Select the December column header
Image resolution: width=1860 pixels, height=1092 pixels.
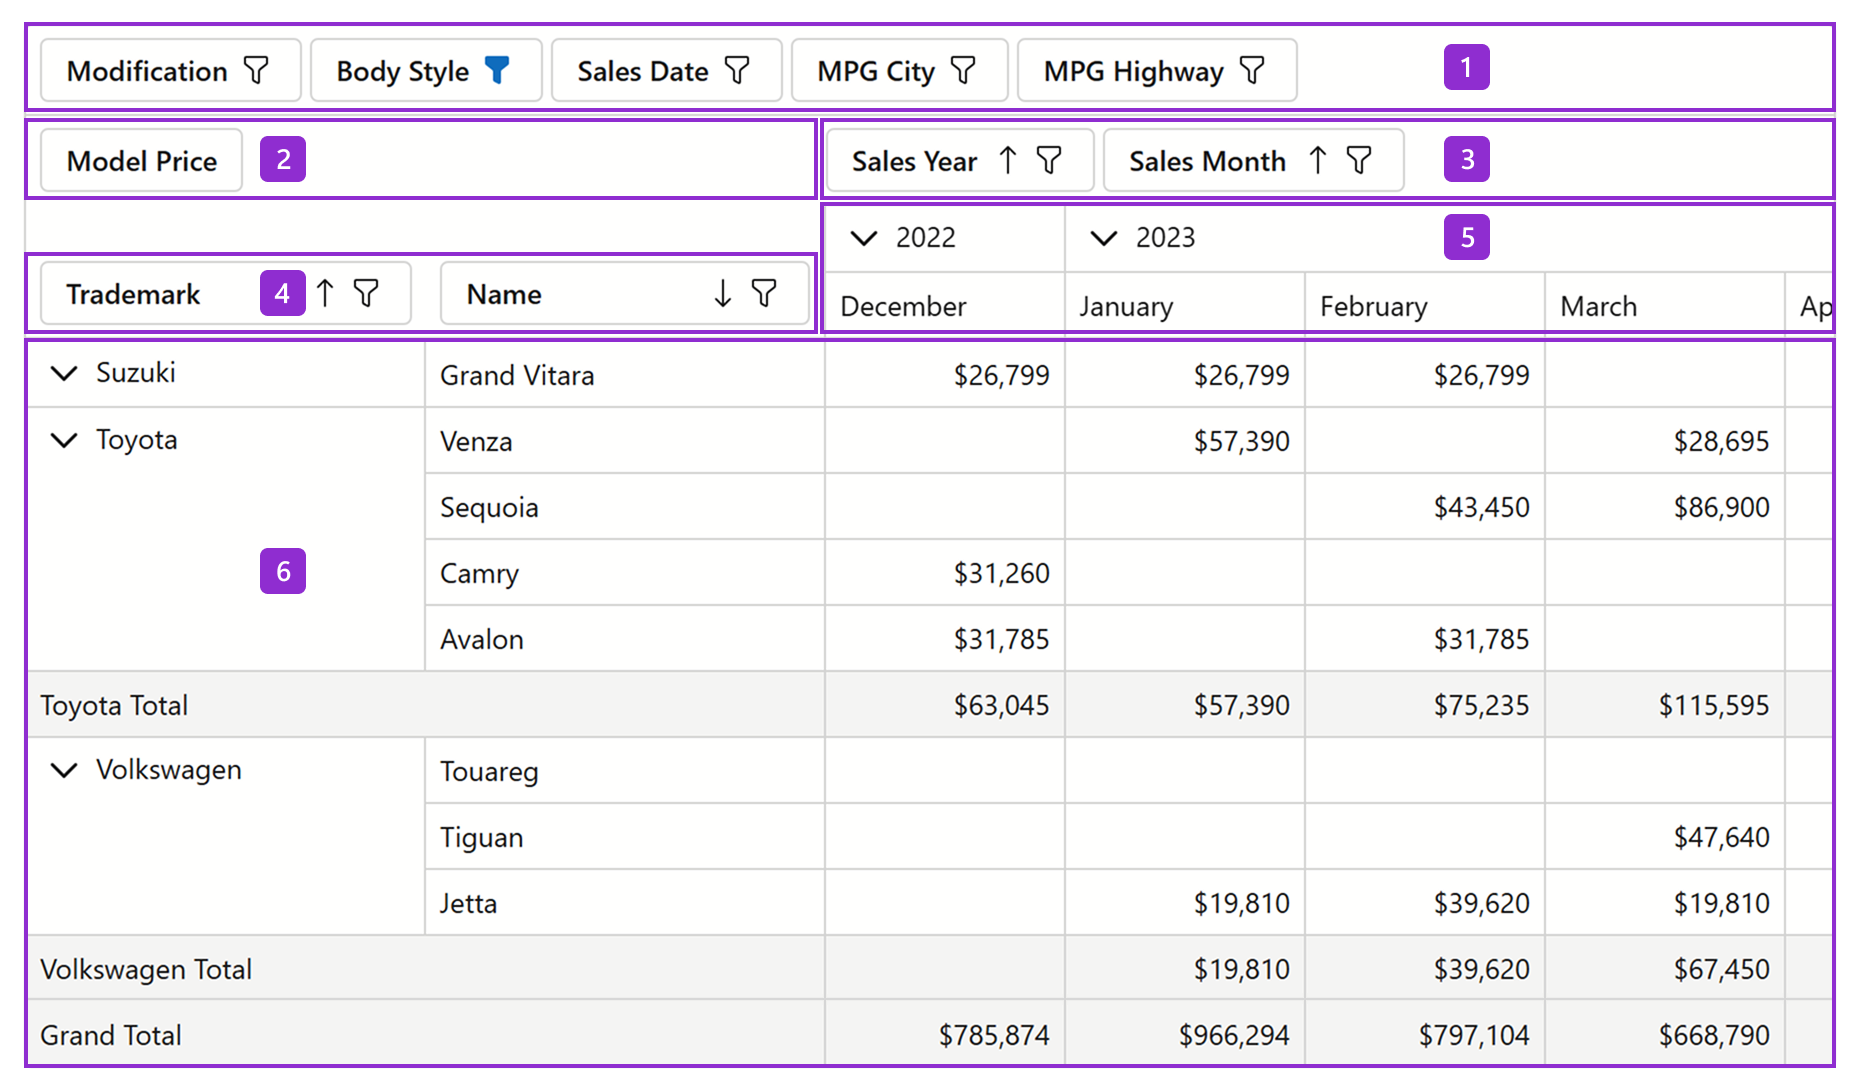[x=945, y=305]
